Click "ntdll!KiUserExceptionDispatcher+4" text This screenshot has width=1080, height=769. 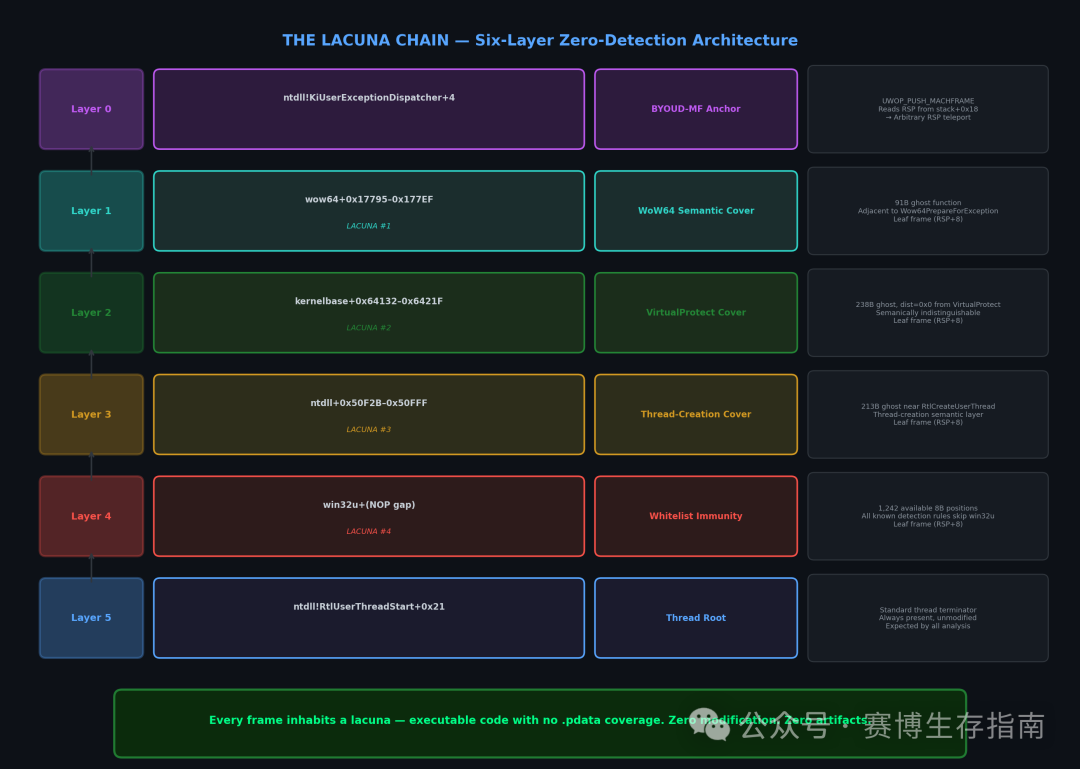pos(369,98)
